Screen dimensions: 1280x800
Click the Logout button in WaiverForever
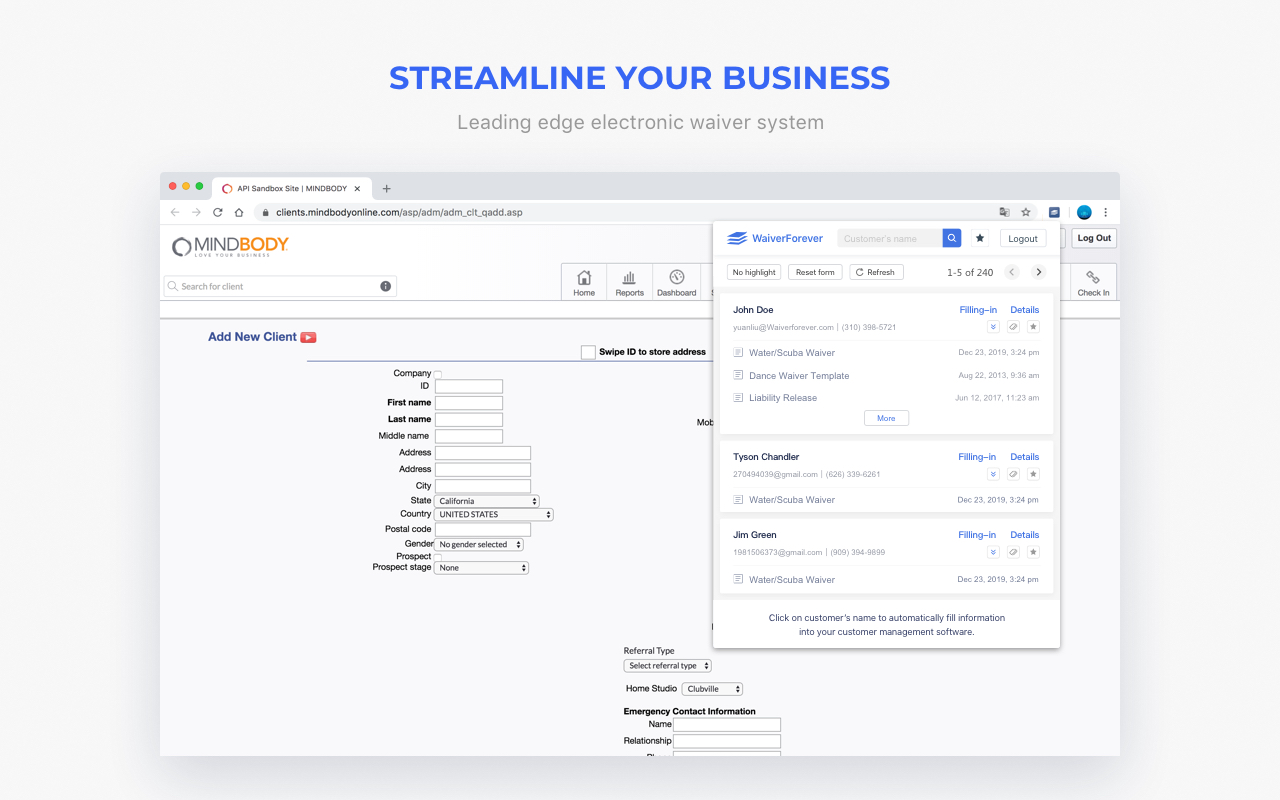click(1022, 238)
